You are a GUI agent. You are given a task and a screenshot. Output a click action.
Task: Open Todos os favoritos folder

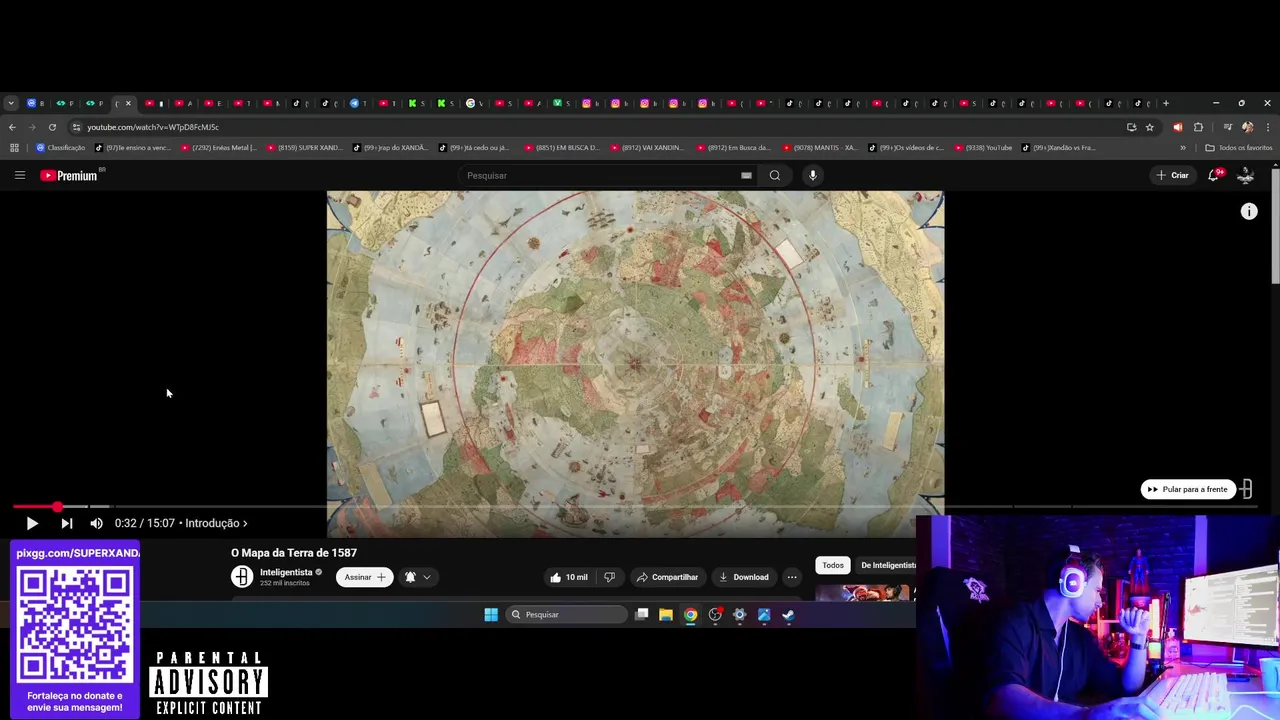1239,148
